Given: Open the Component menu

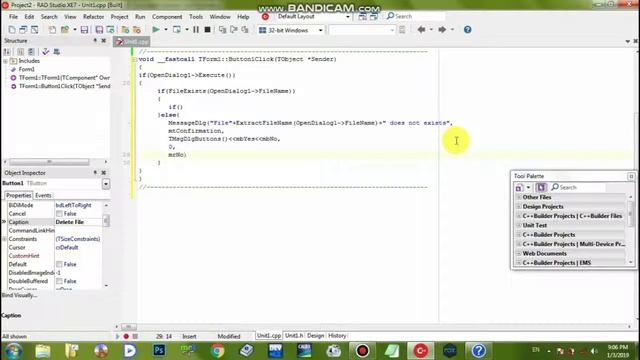Looking at the screenshot, I should click(167, 17).
